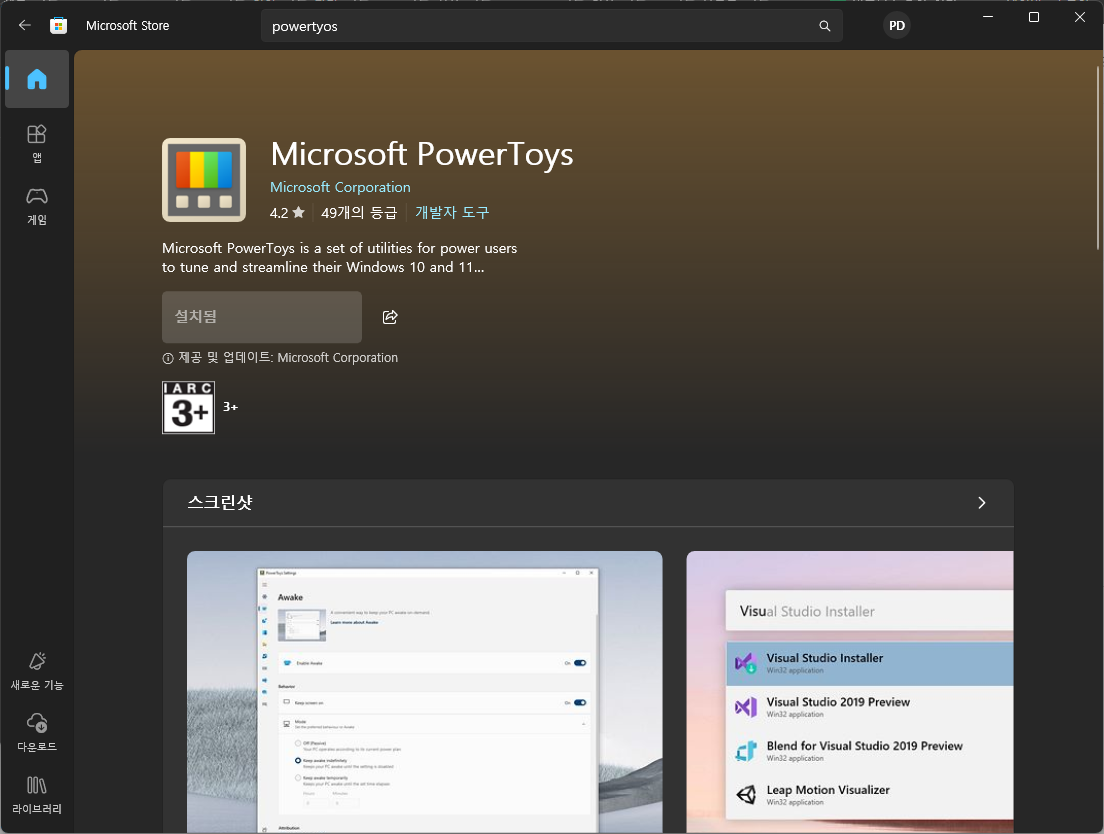The image size is (1104, 834).
Task: Open 새로운 기능 (What's new) in sidebar
Action: 37,671
